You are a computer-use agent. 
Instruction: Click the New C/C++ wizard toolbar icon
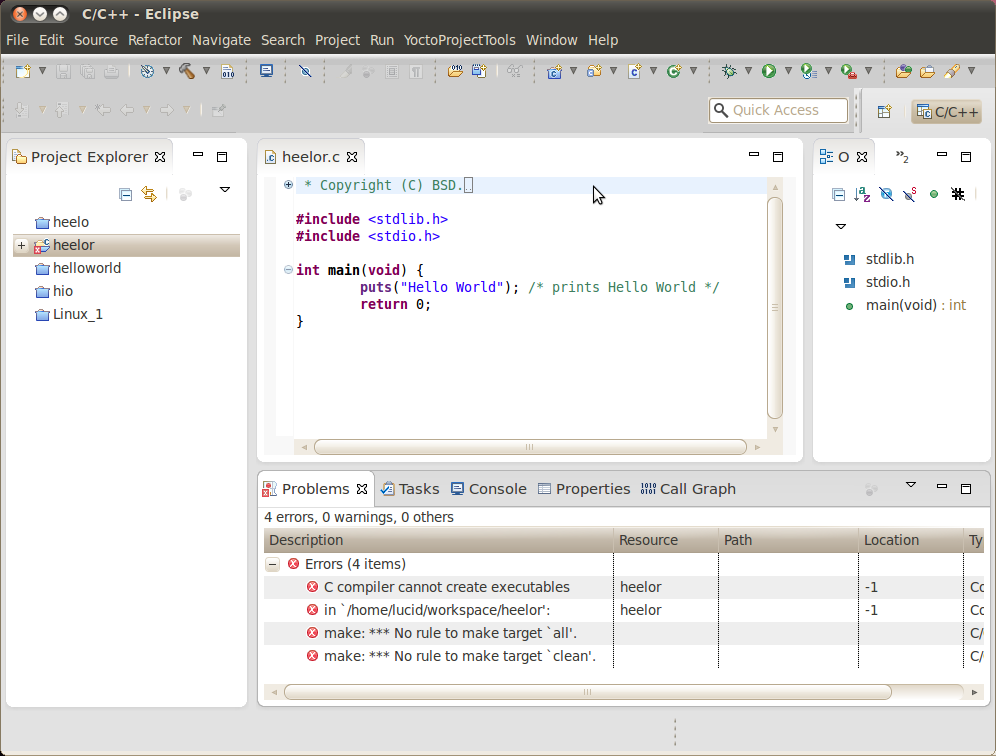coord(556,71)
